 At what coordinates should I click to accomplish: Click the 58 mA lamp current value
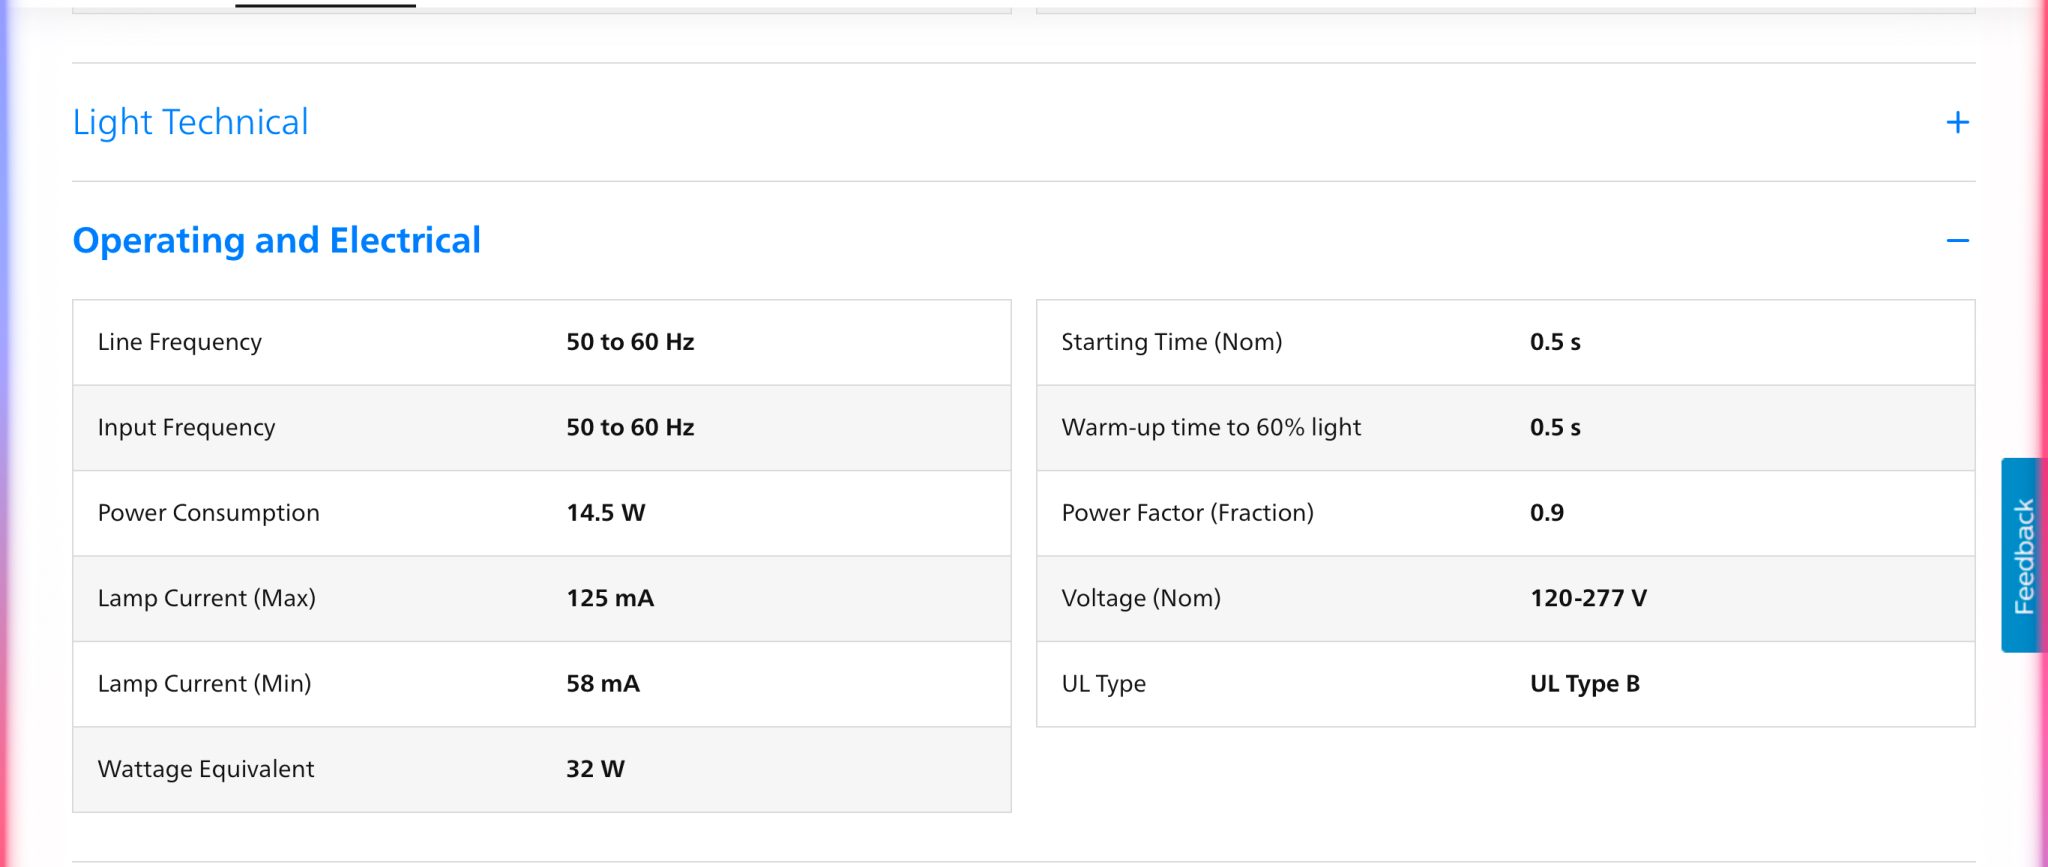(x=602, y=684)
